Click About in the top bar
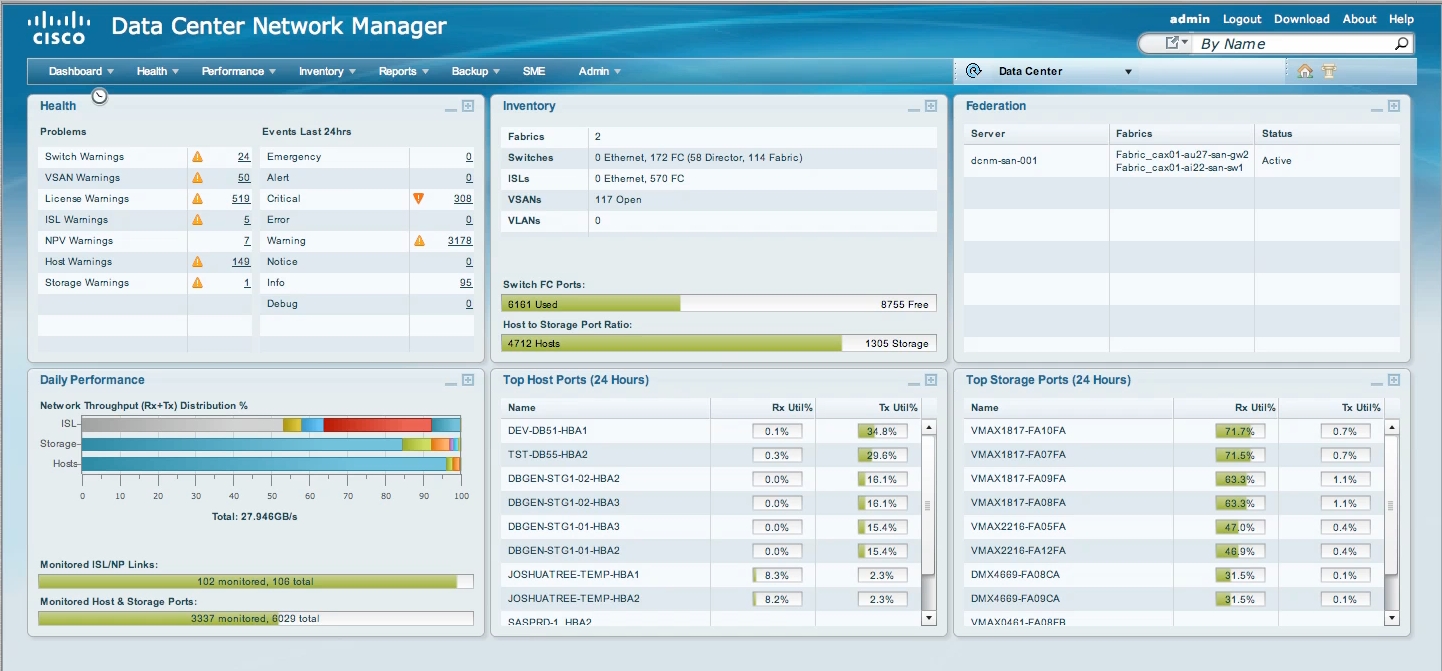This screenshot has width=1442, height=671. (x=1359, y=19)
